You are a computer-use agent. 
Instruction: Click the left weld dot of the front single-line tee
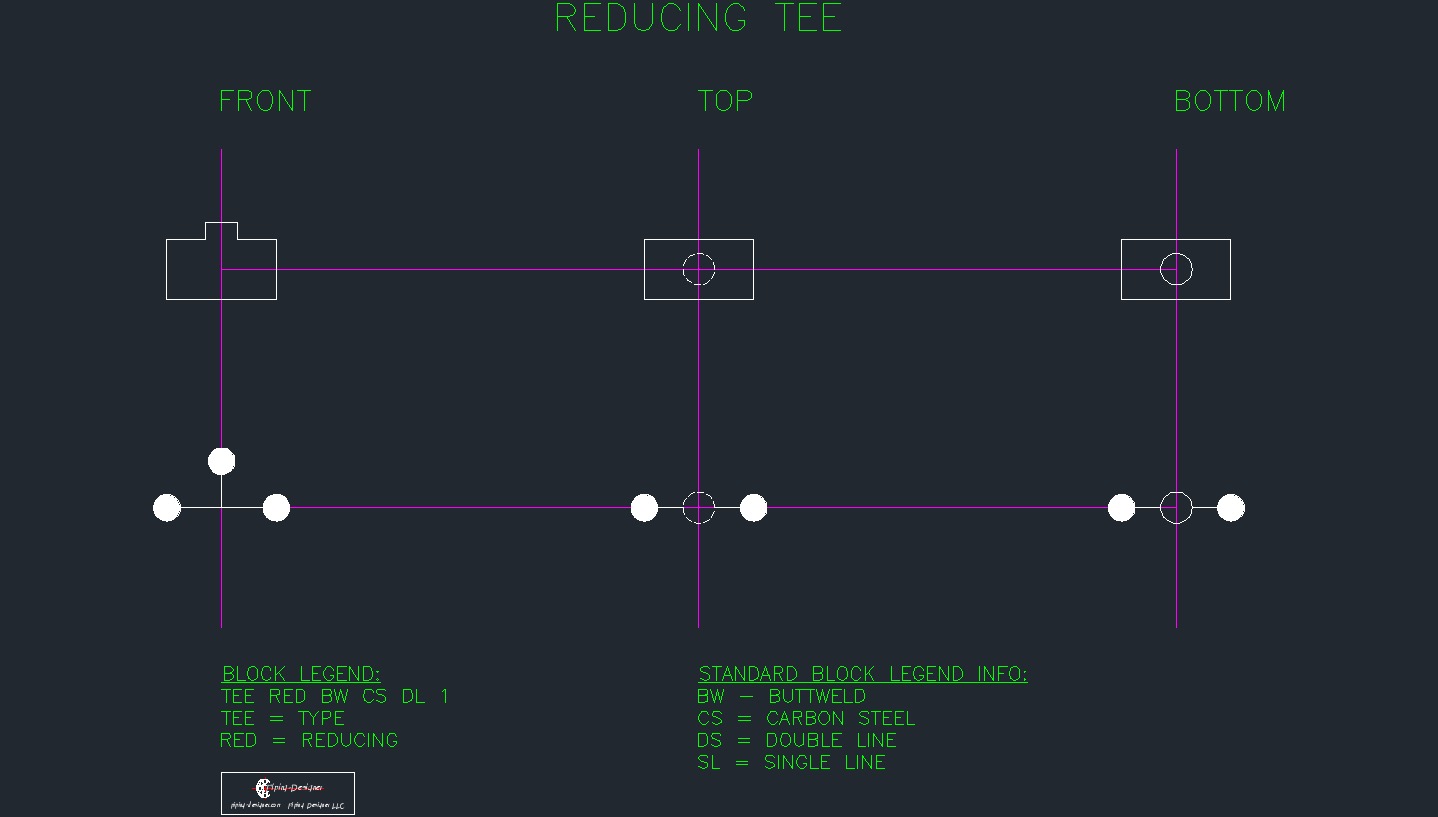point(167,508)
